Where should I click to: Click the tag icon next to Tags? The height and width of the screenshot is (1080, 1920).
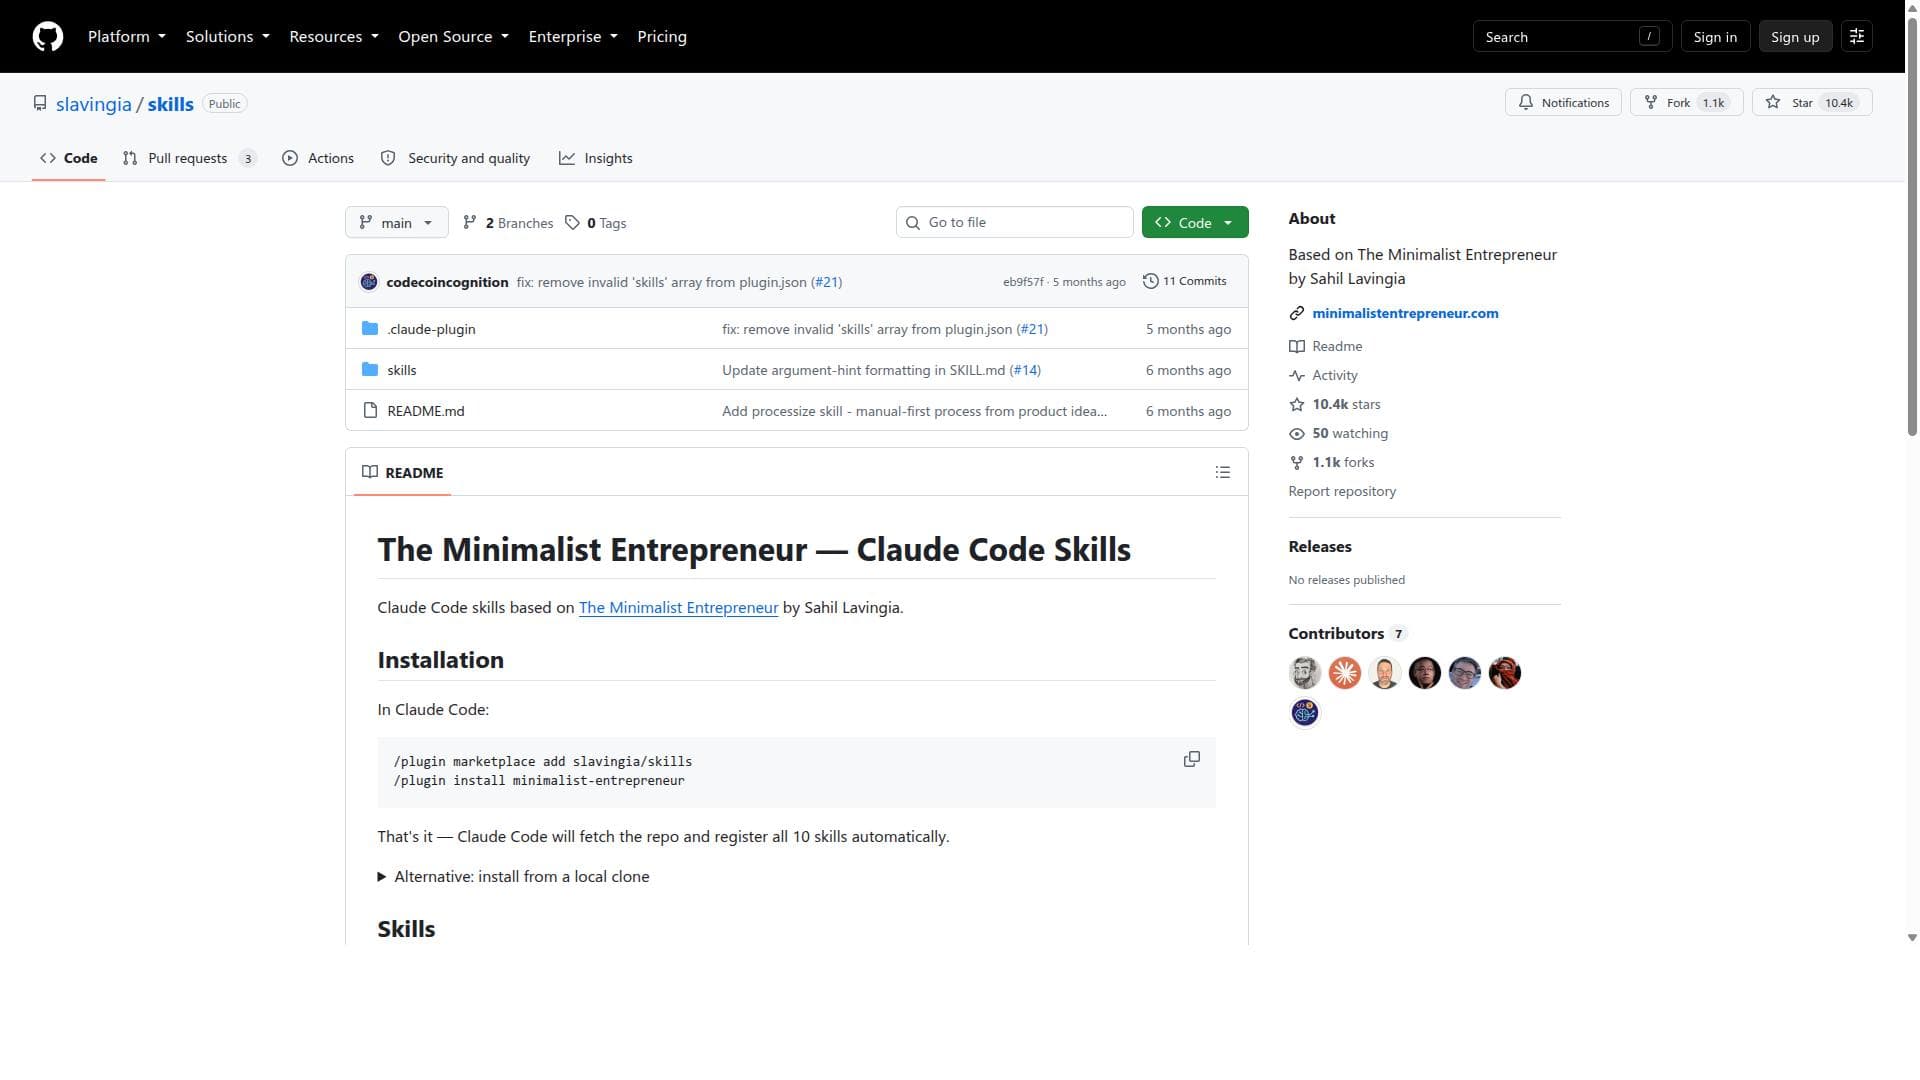[x=573, y=223]
